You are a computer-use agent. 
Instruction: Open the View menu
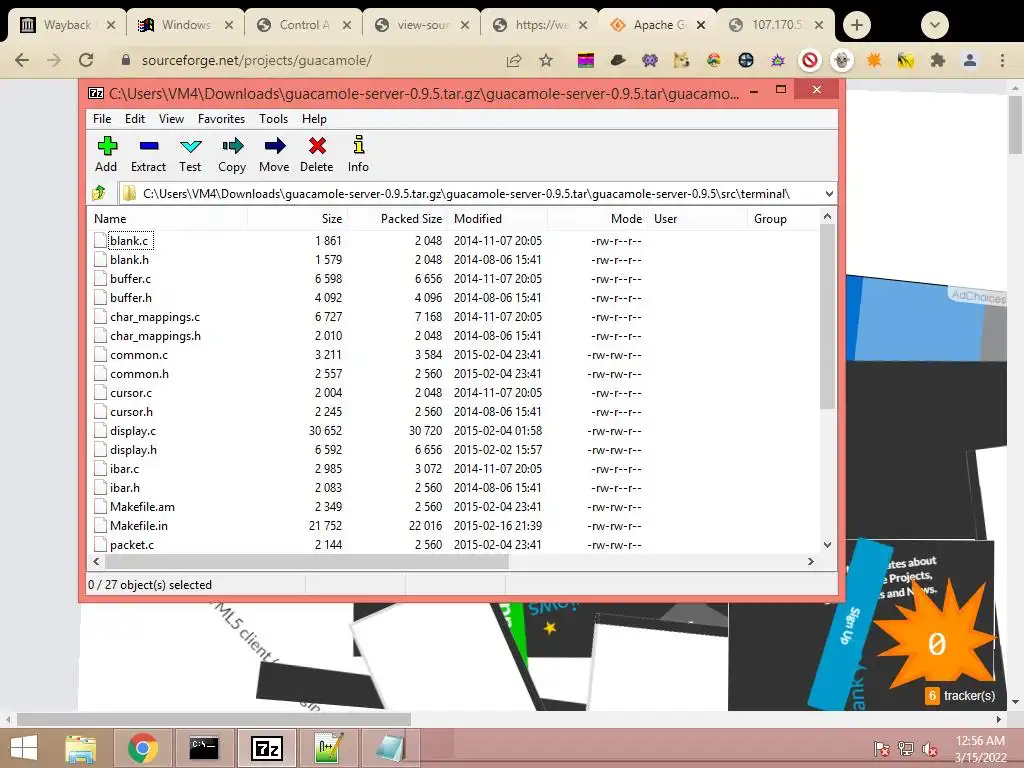[171, 119]
